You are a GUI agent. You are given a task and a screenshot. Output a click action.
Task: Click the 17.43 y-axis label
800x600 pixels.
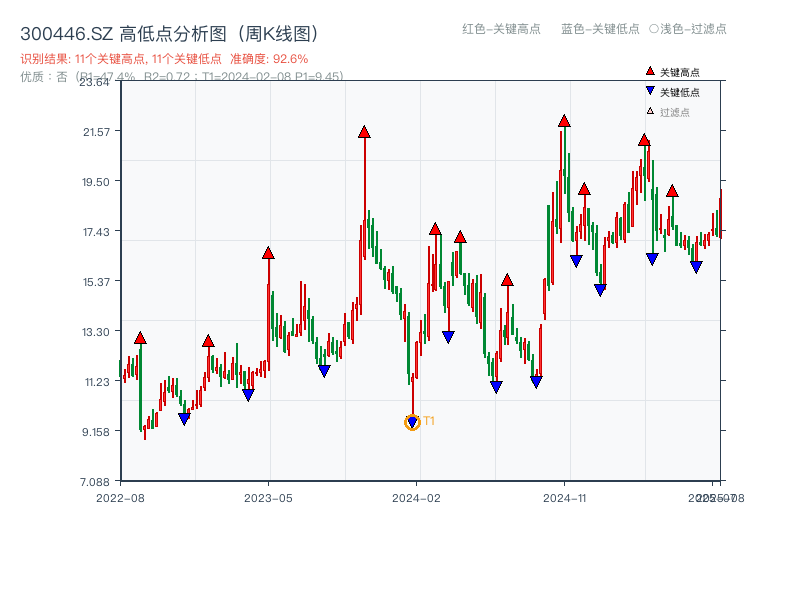point(96,232)
